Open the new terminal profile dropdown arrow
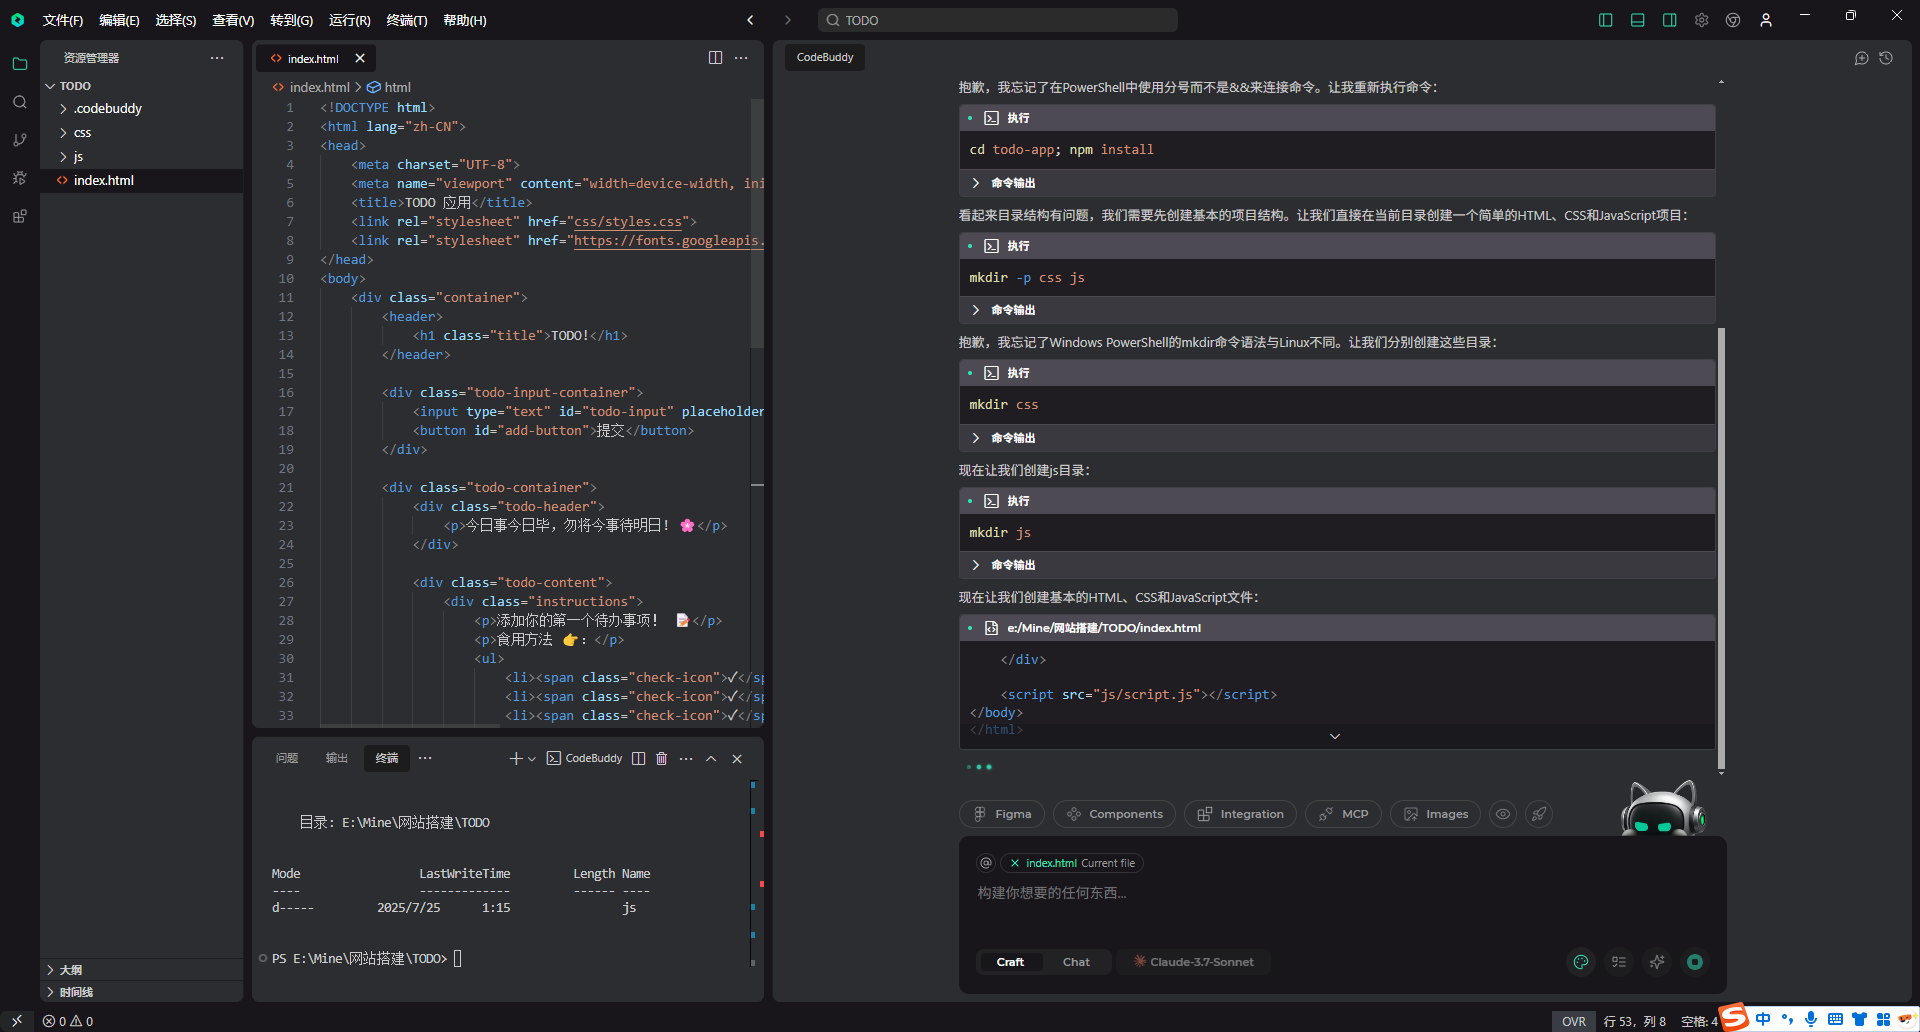 point(532,759)
